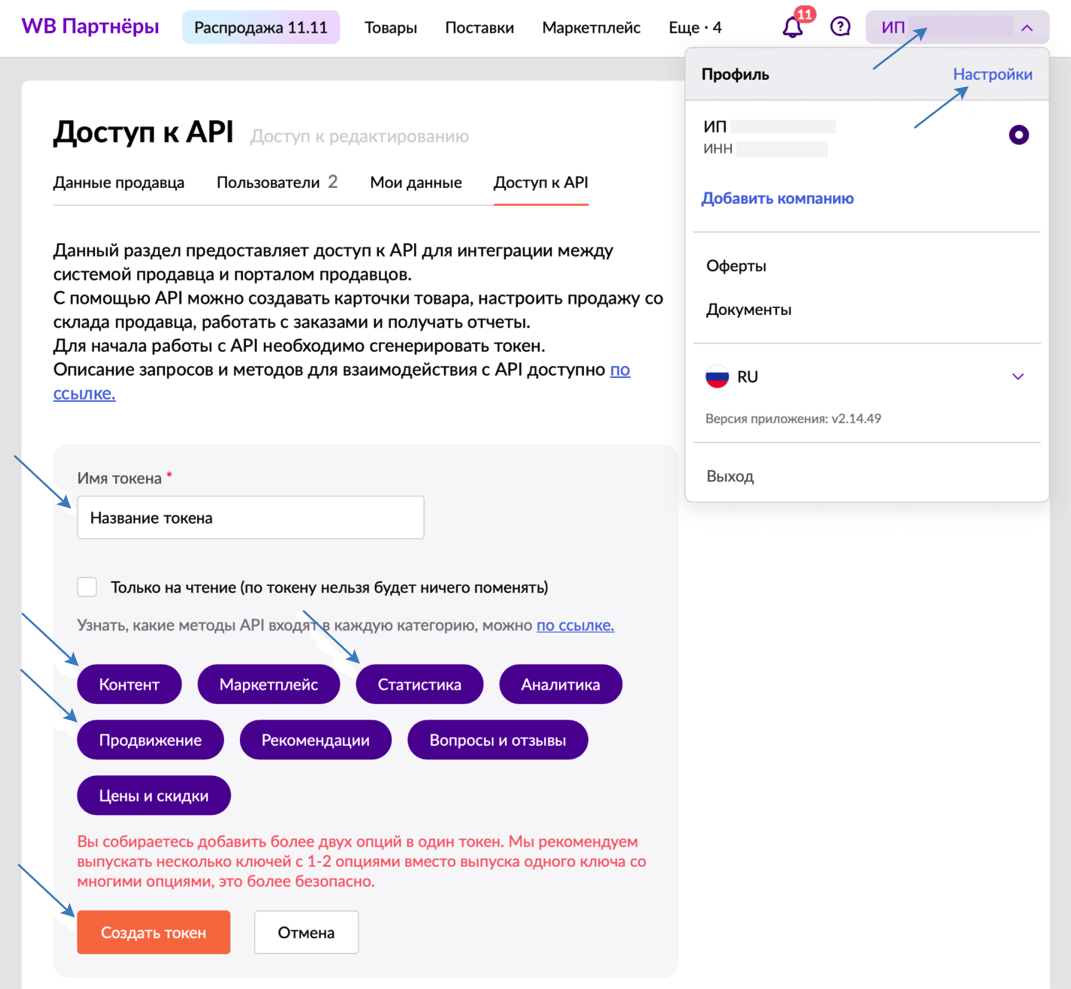Toggle the Контент category chip
This screenshot has width=1071, height=989.
pos(129,684)
